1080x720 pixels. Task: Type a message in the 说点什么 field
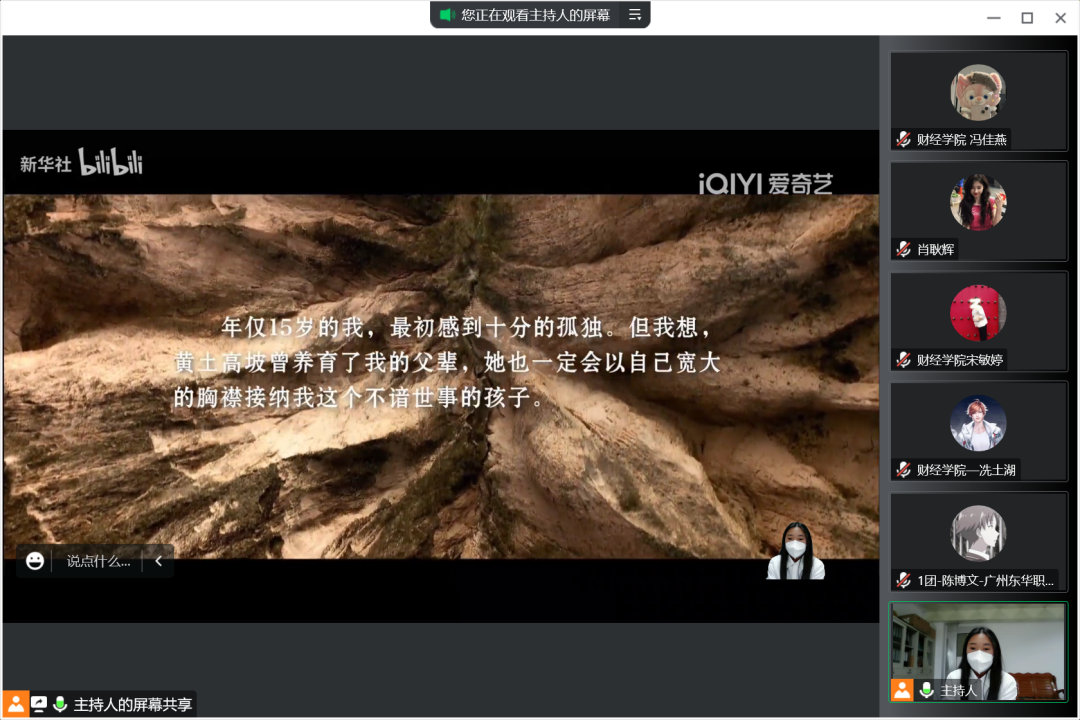tap(98, 561)
